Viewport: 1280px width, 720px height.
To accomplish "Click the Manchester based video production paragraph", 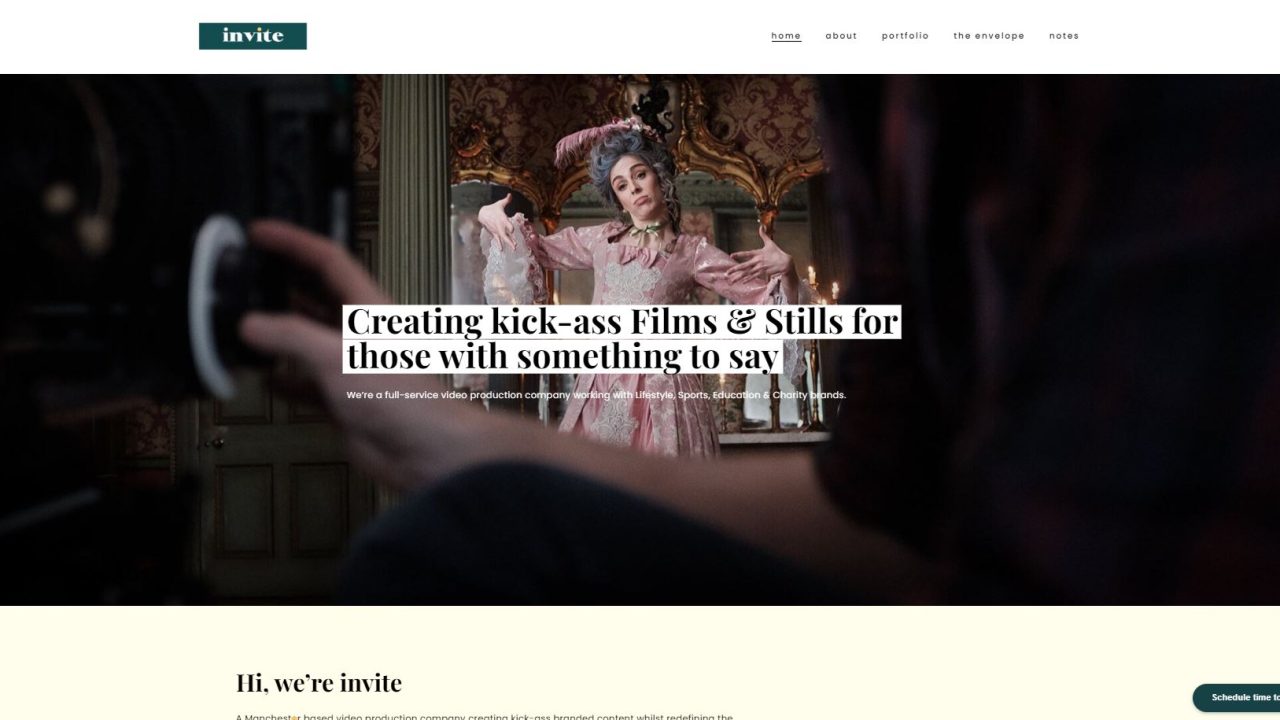I will pos(485,716).
